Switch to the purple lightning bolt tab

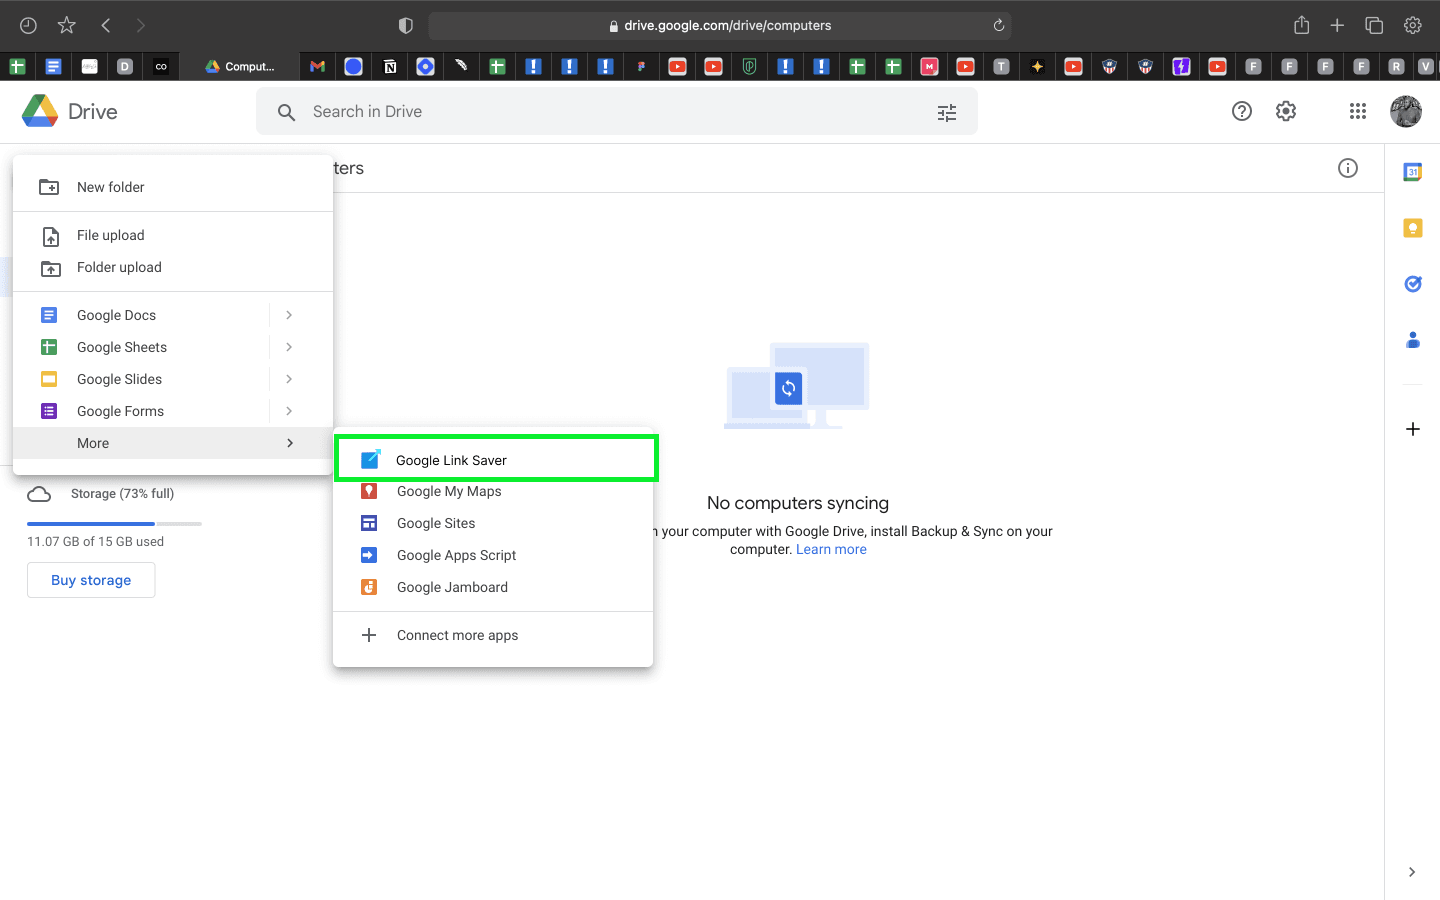pyautogui.click(x=1181, y=67)
